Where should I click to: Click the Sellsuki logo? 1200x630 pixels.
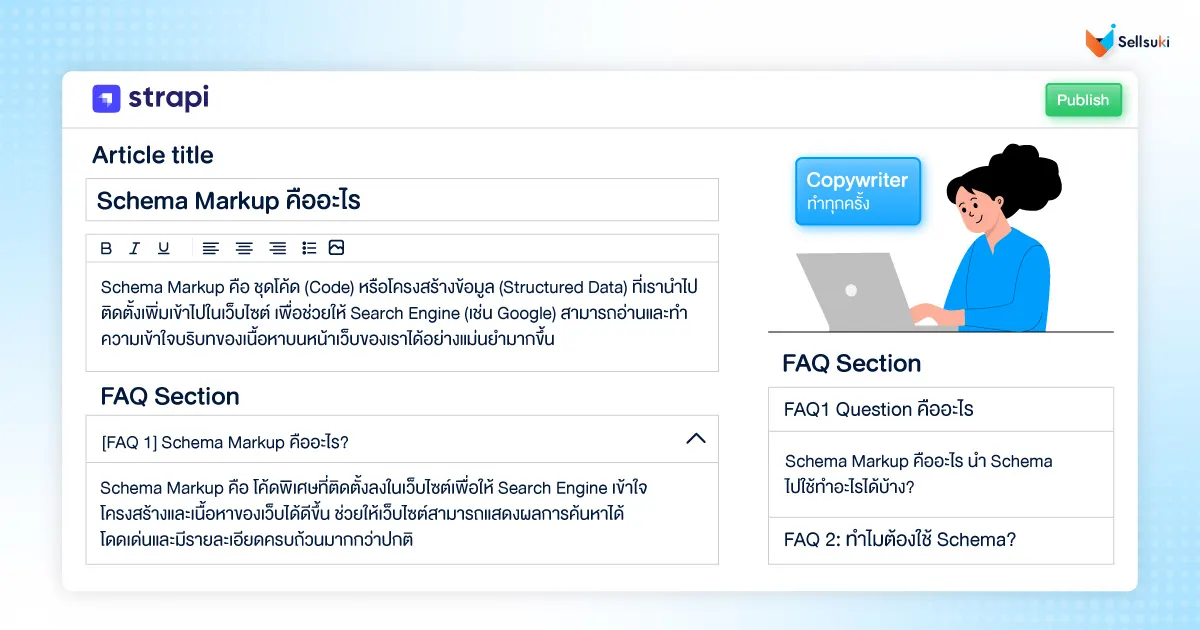[1126, 40]
